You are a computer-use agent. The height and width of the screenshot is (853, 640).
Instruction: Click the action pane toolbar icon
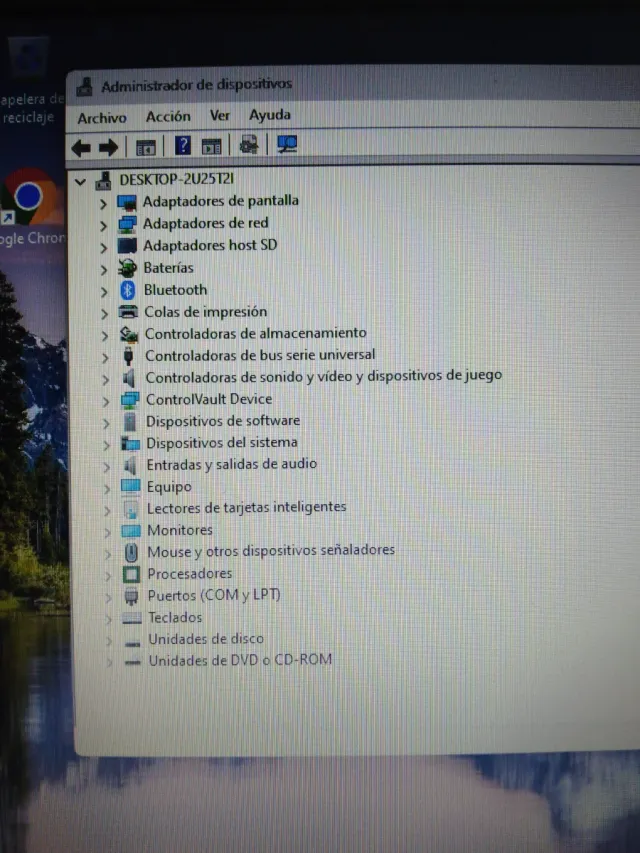coord(212,146)
